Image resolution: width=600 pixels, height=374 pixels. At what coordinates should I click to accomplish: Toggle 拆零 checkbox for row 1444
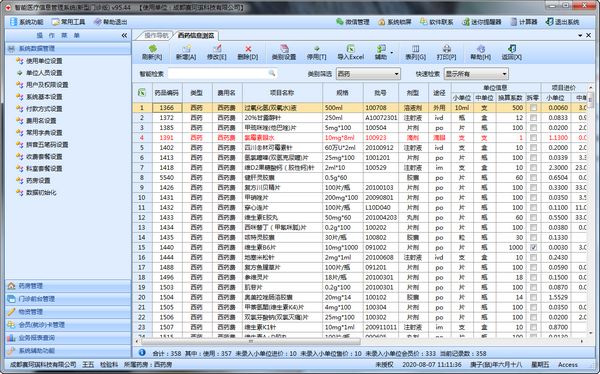pyautogui.click(x=533, y=257)
